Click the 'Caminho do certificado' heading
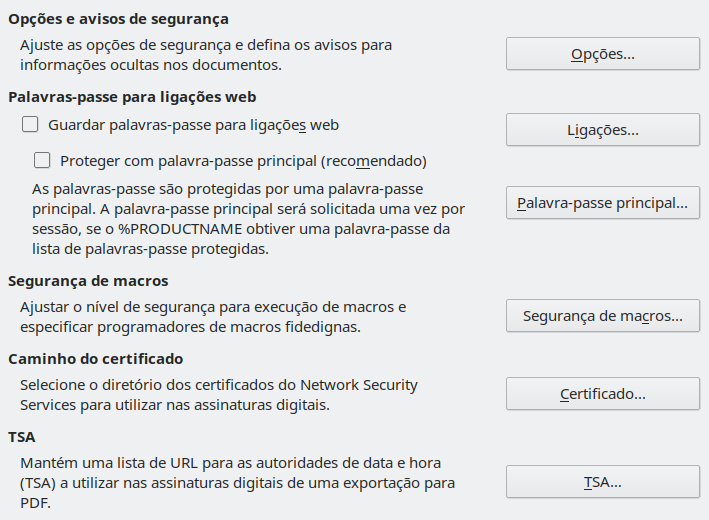709x520 pixels. tap(95, 359)
